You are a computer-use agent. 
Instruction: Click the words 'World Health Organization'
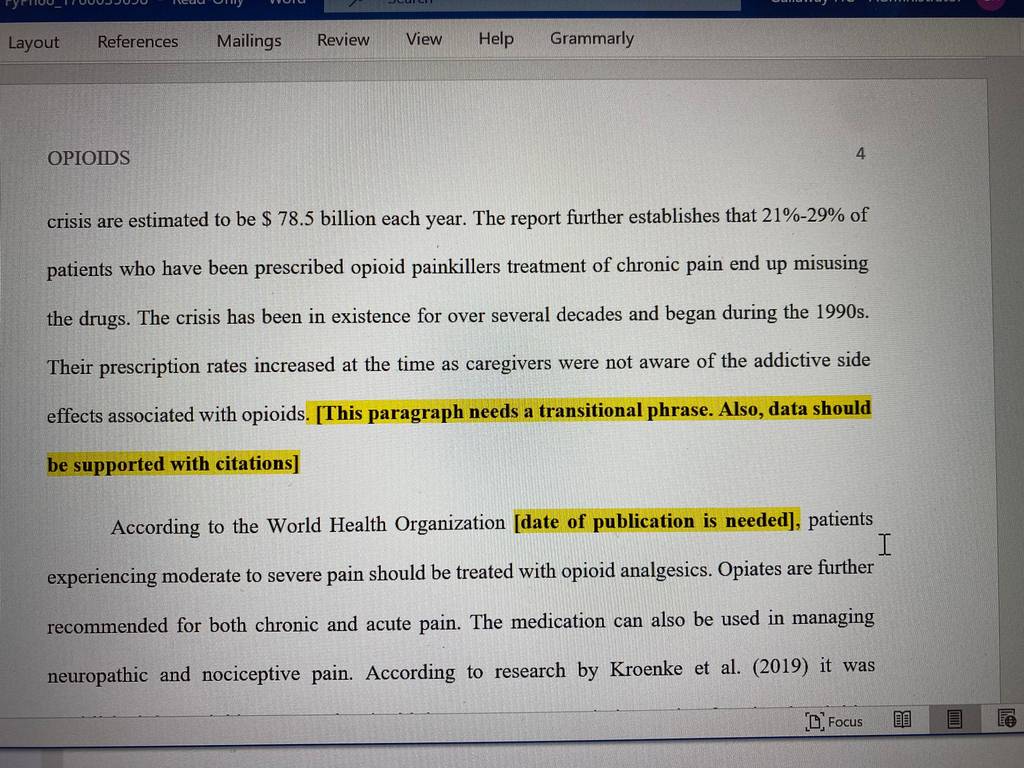(386, 524)
